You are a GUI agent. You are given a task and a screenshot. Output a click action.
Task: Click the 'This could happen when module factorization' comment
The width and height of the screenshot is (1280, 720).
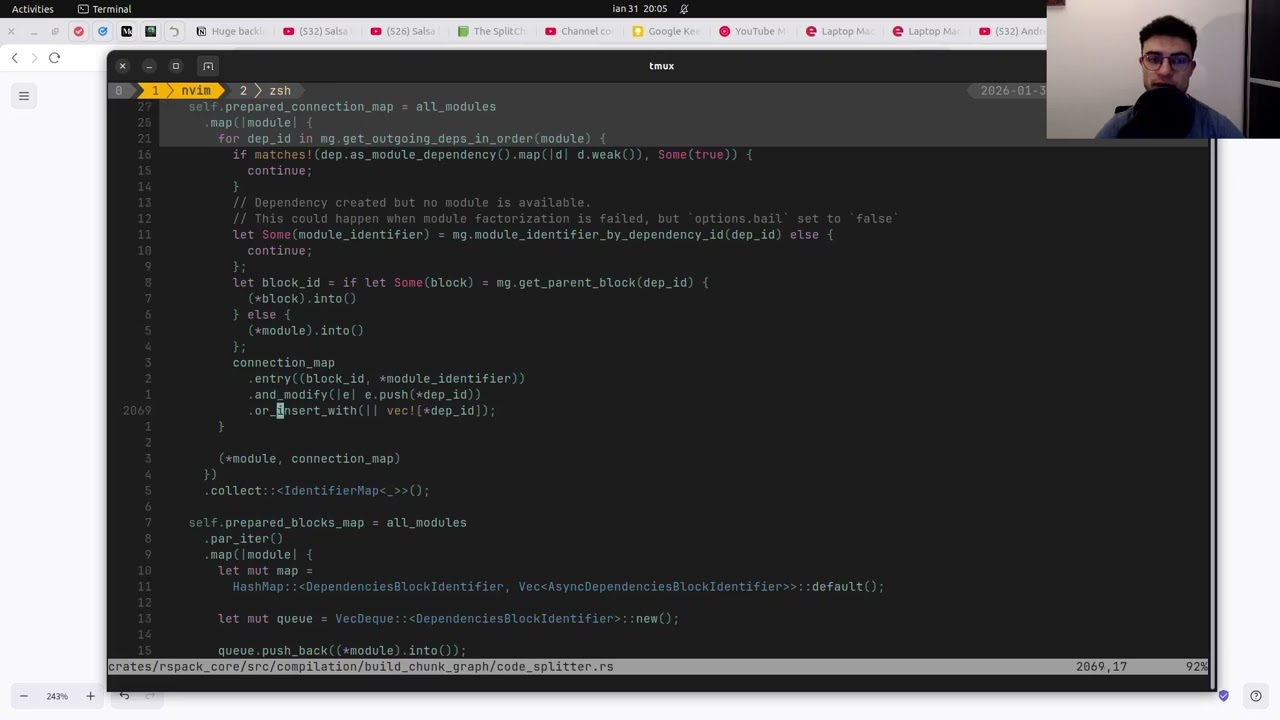pyautogui.click(x=566, y=219)
